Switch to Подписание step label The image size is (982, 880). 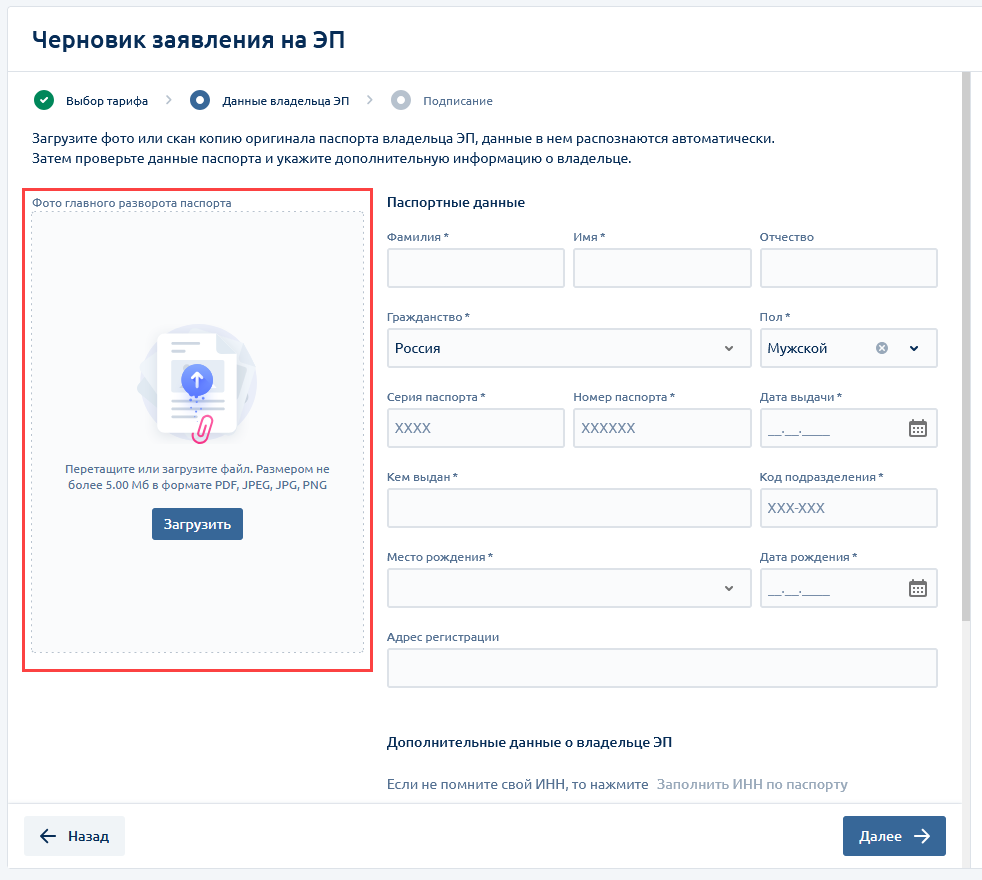pyautogui.click(x=457, y=101)
